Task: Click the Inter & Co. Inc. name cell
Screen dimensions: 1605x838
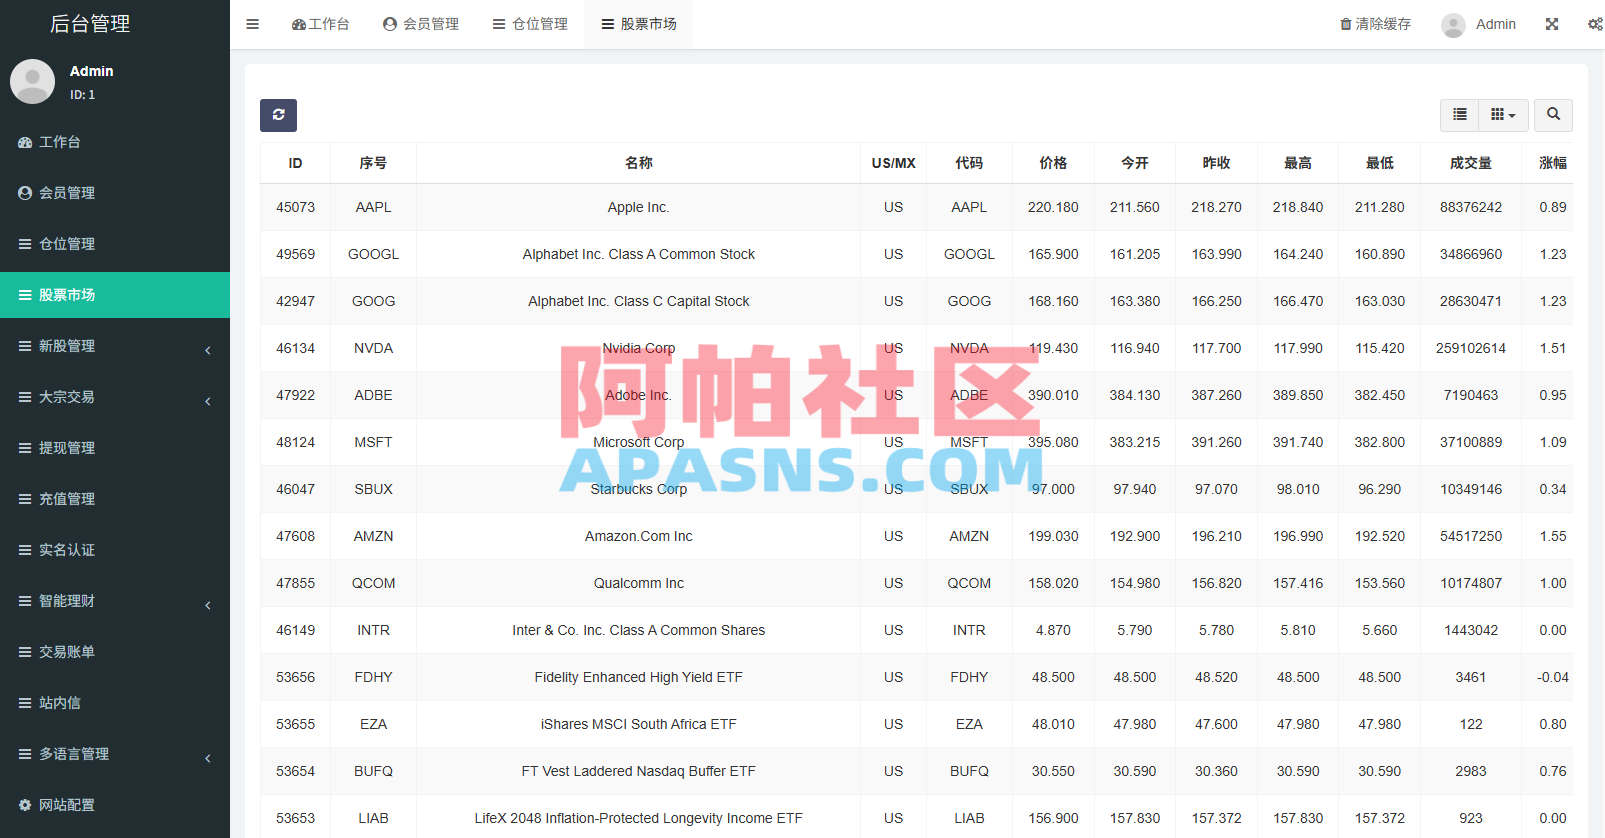Action: tap(638, 630)
